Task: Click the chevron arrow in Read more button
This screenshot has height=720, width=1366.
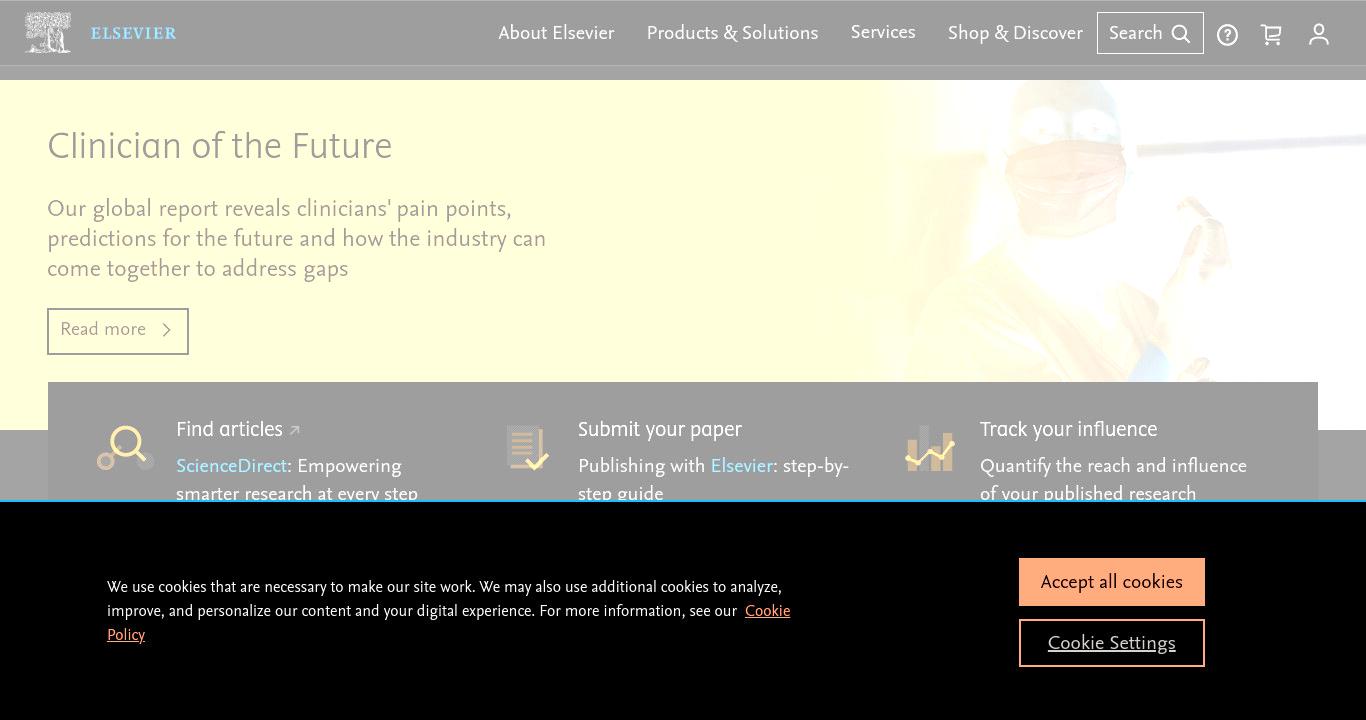Action: (x=167, y=330)
